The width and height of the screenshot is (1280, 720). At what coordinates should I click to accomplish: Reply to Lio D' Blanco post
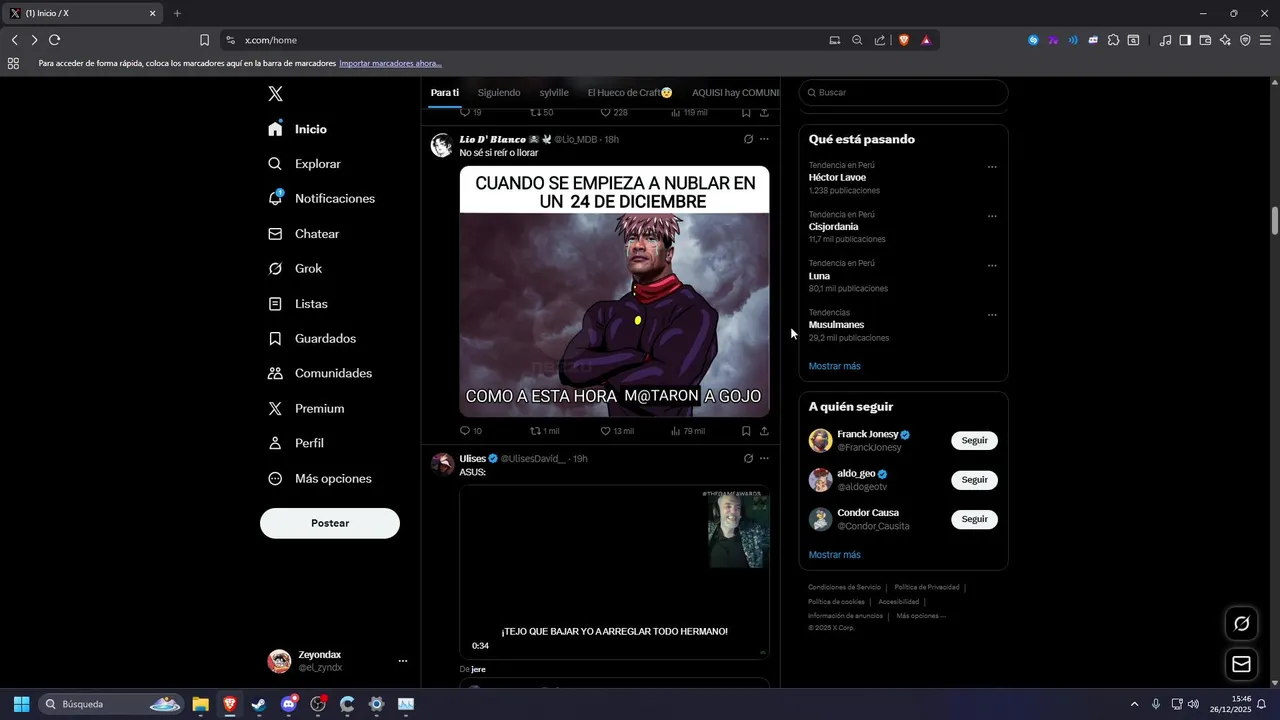pyautogui.click(x=470, y=431)
